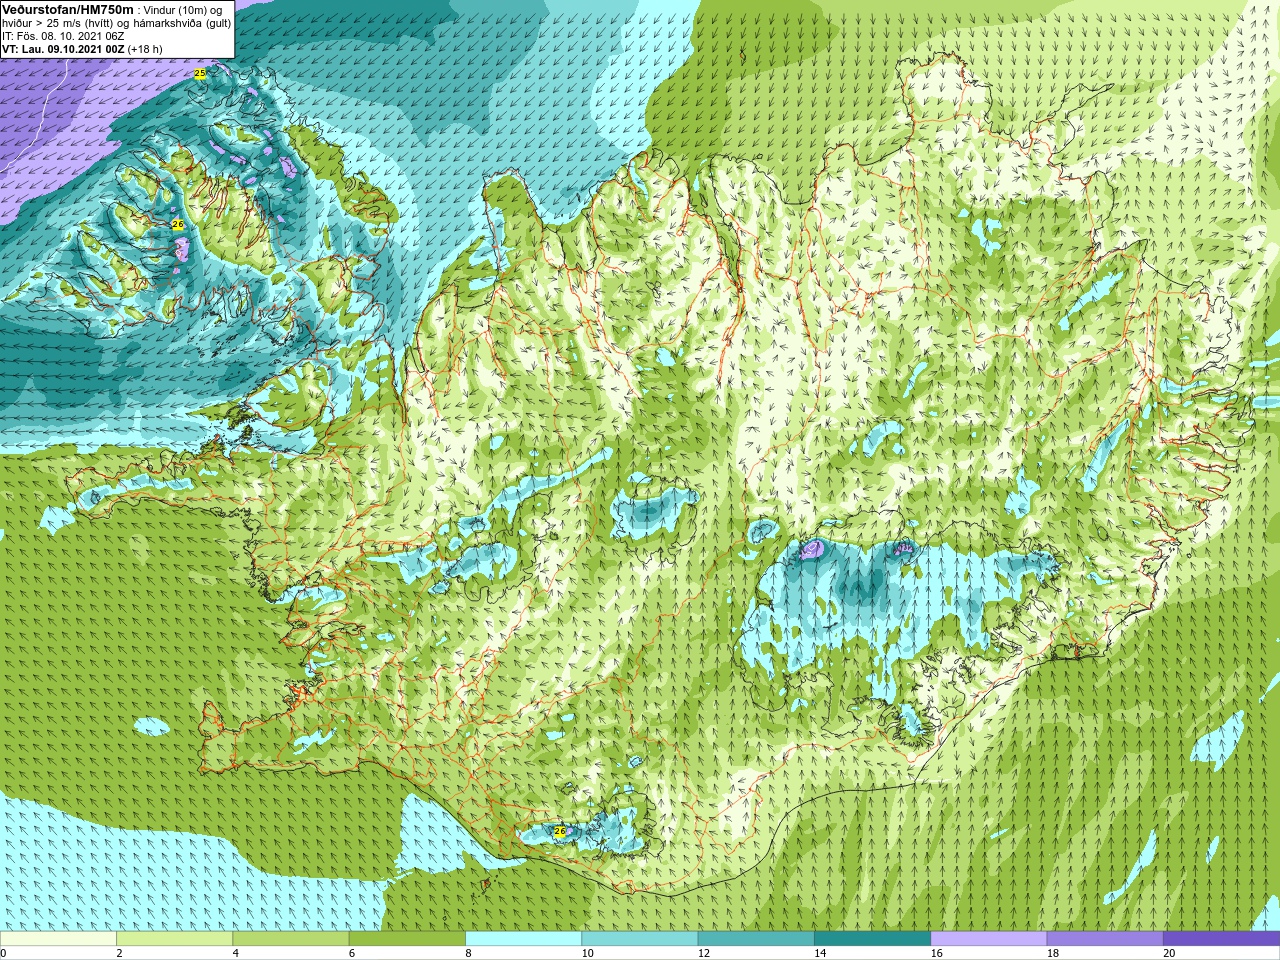This screenshot has height=960, width=1280.
Task: Select the 14–16 m/s dark teal legend color
Action: point(872,939)
